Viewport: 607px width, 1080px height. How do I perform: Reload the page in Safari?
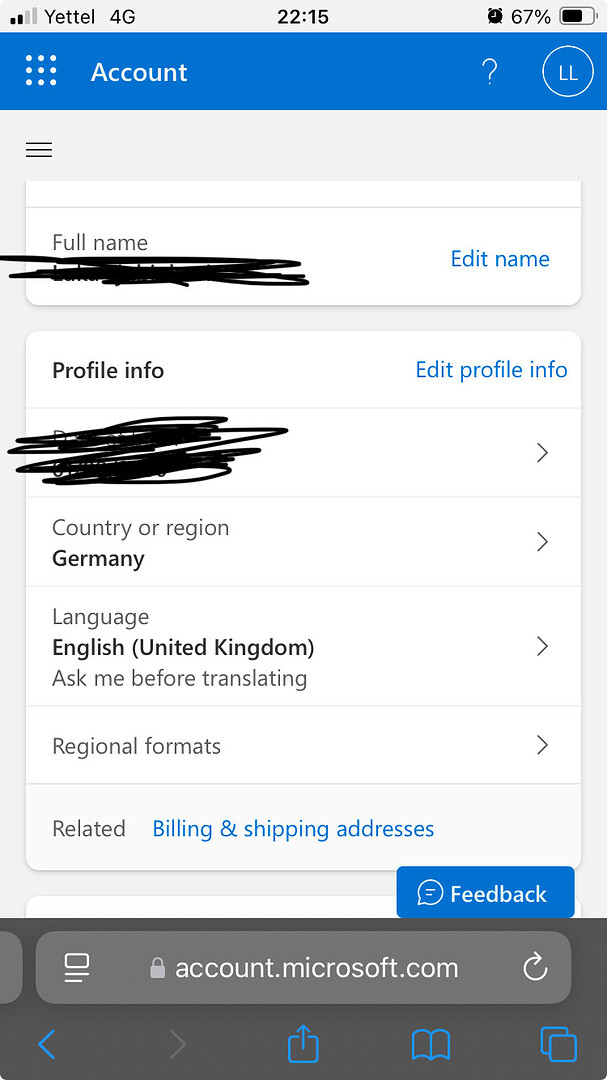click(535, 967)
